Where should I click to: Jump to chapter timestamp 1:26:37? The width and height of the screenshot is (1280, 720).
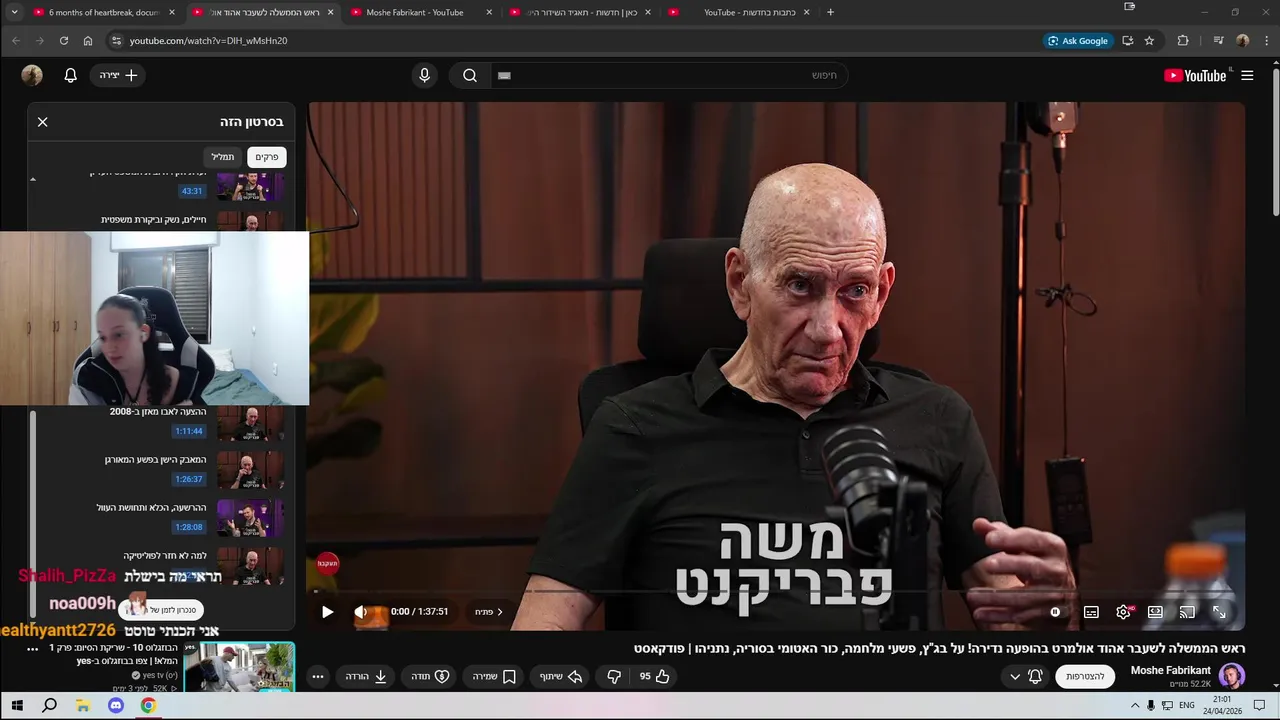pyautogui.click(x=189, y=479)
